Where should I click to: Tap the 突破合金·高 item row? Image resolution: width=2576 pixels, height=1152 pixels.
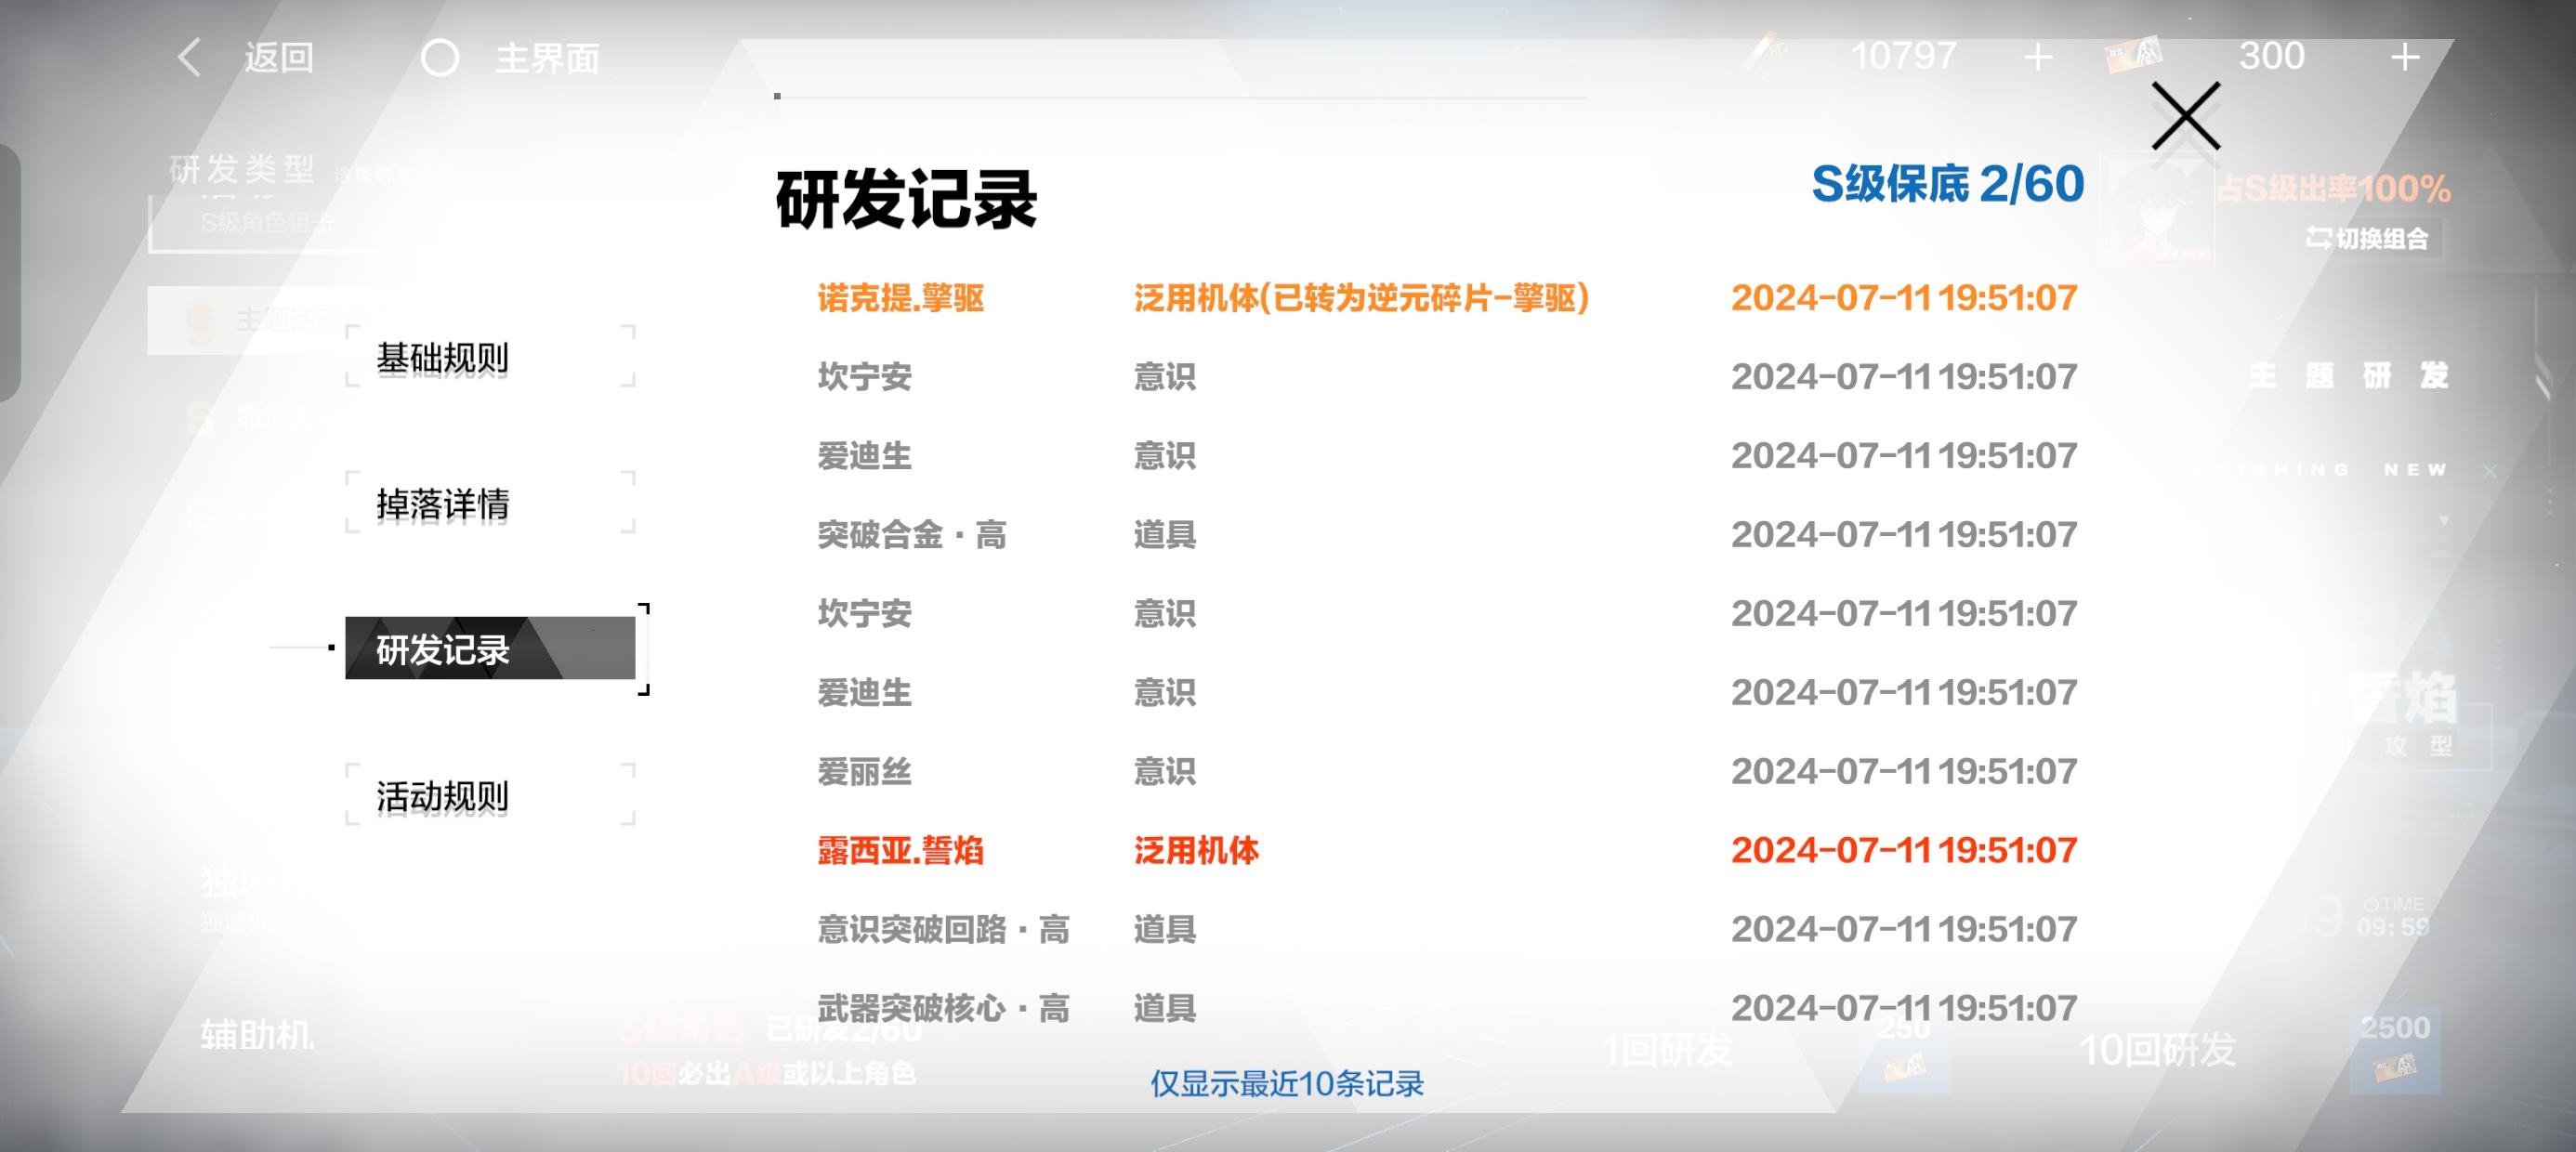[1447, 534]
